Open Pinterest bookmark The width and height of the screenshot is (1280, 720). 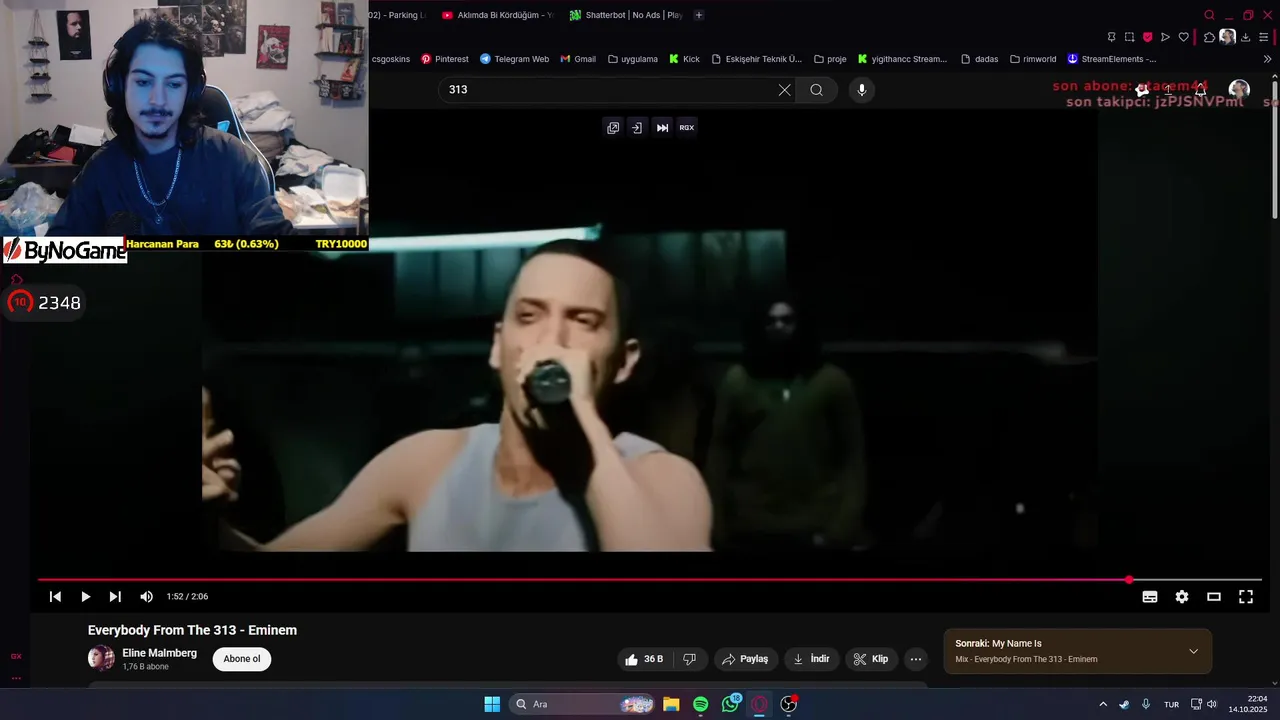pyautogui.click(x=445, y=59)
